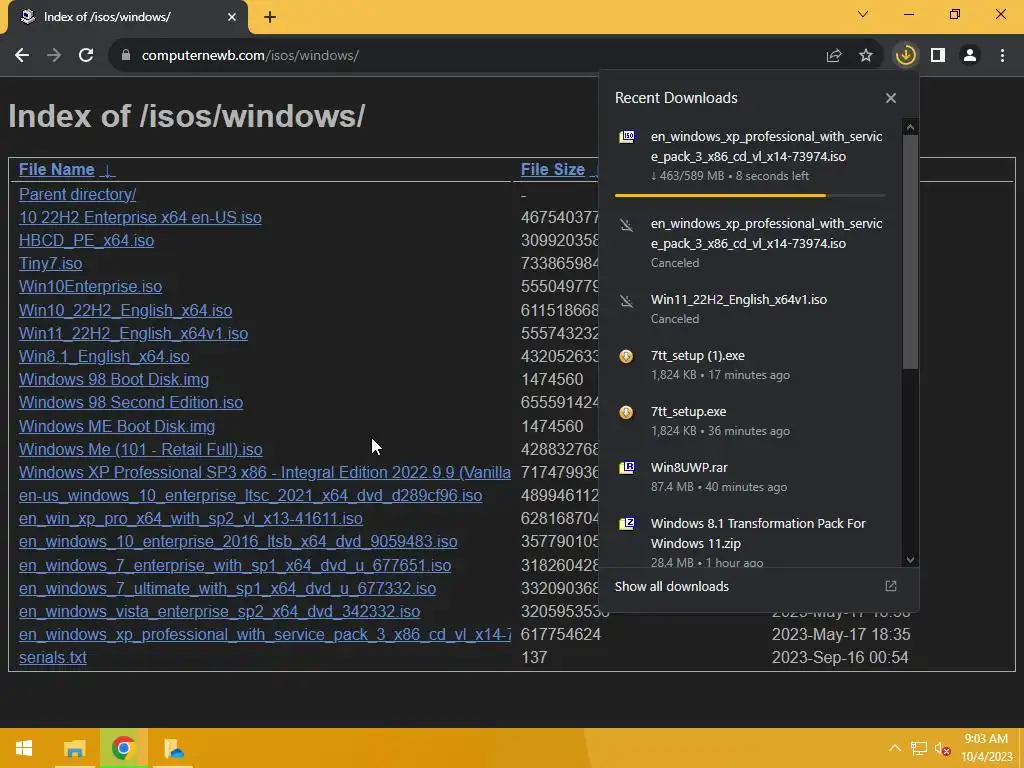Click the 7tt_setup.exe file icon
The image size is (1024, 768).
point(626,412)
